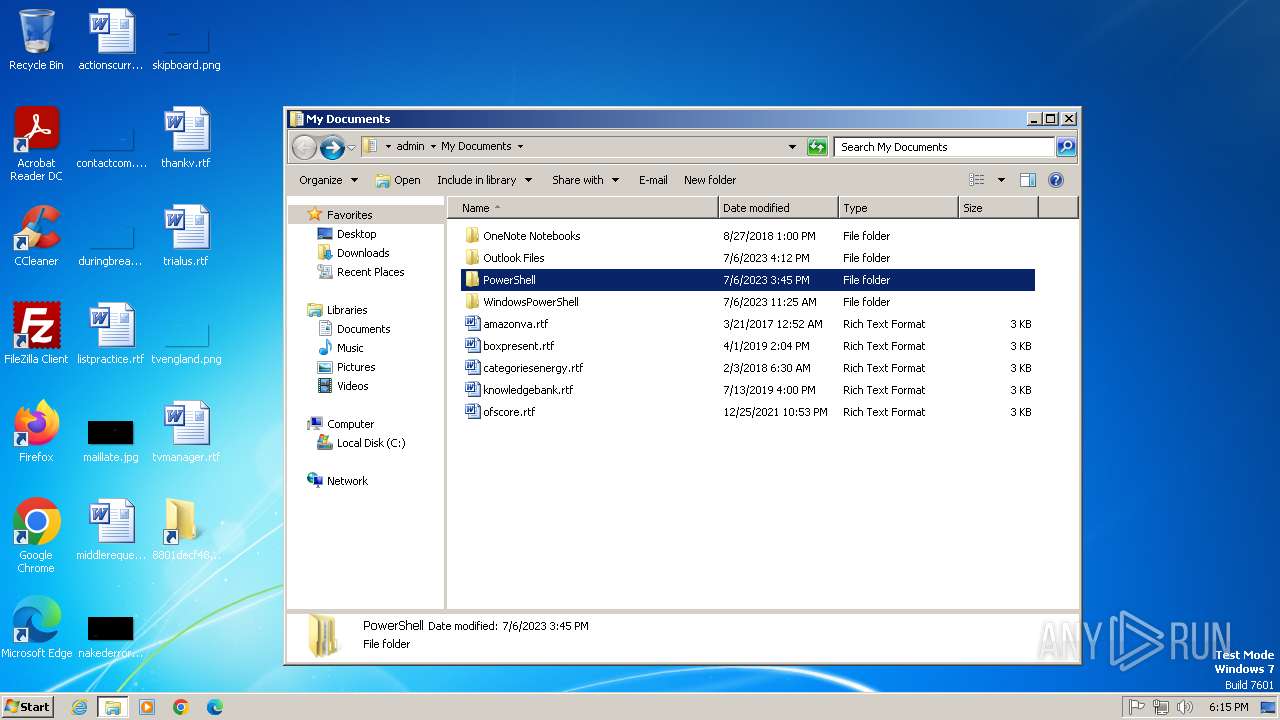Click Action Center flag tray icon
1280x720 pixels.
(1137, 707)
